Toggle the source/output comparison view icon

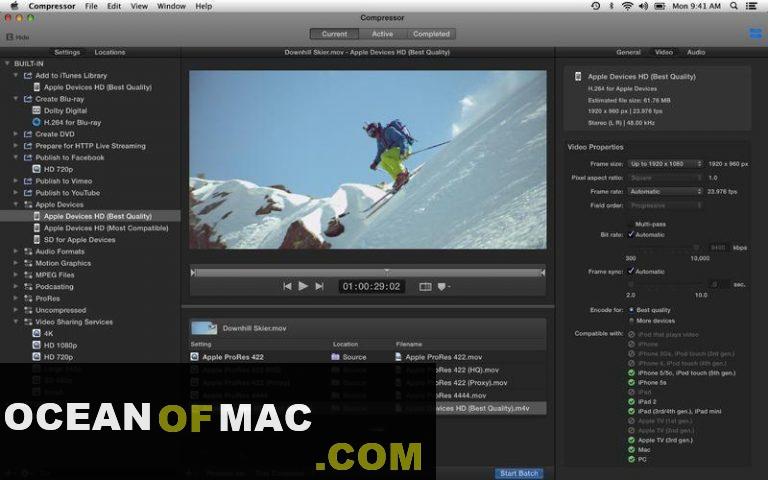(x=425, y=287)
